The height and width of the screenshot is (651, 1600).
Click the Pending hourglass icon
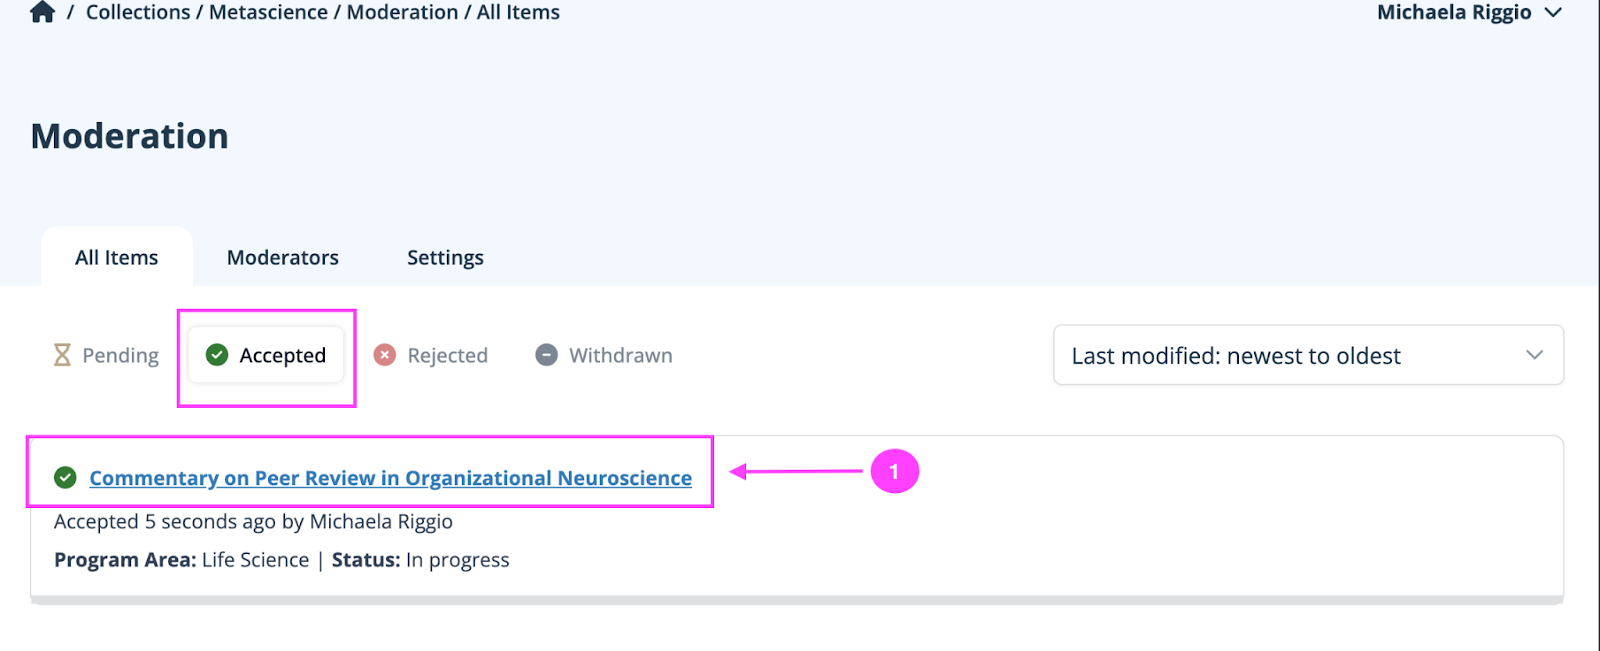coord(62,355)
